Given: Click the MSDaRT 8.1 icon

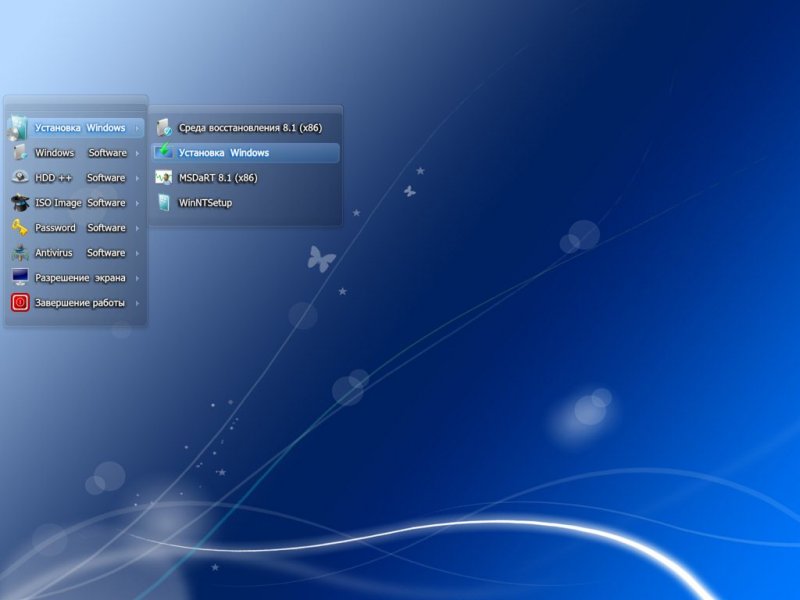Looking at the screenshot, I should pos(164,178).
